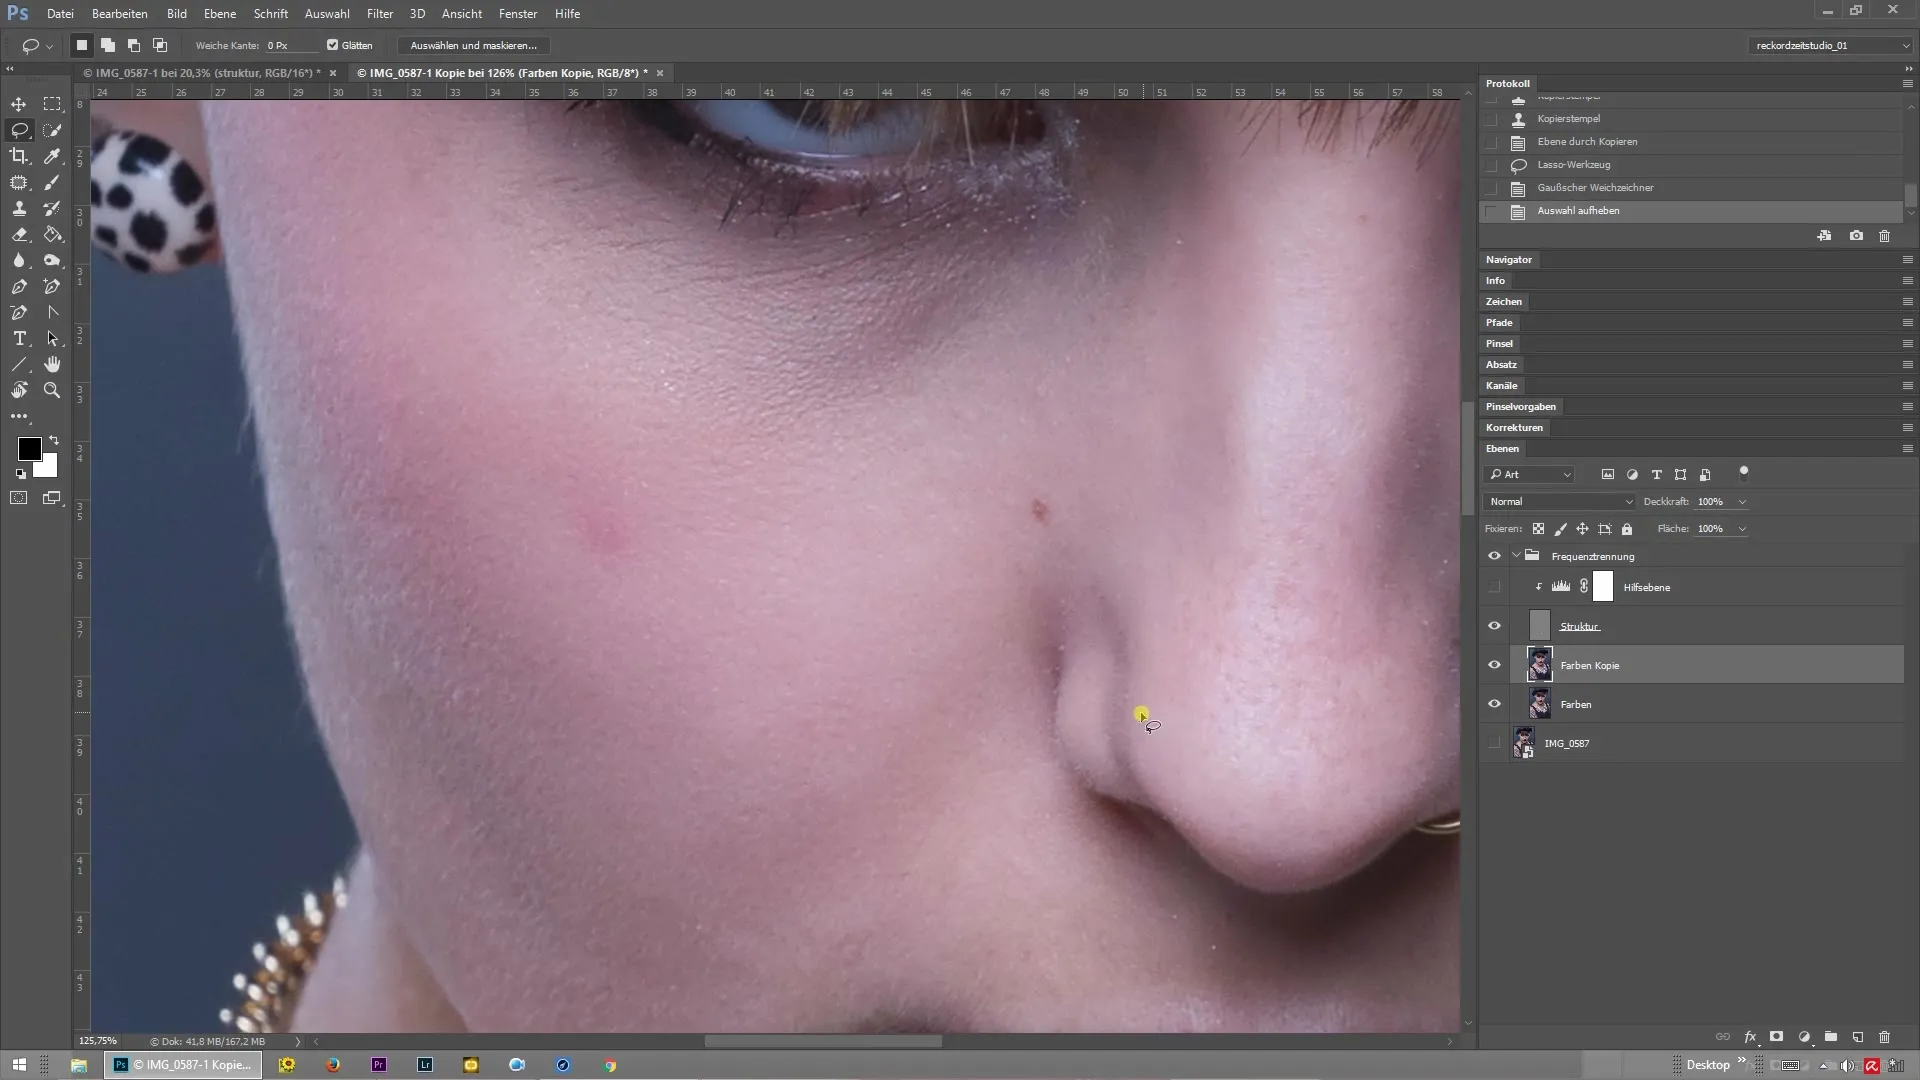Select the Blur tool
Image resolution: width=1920 pixels, height=1080 pixels.
coord(19,260)
